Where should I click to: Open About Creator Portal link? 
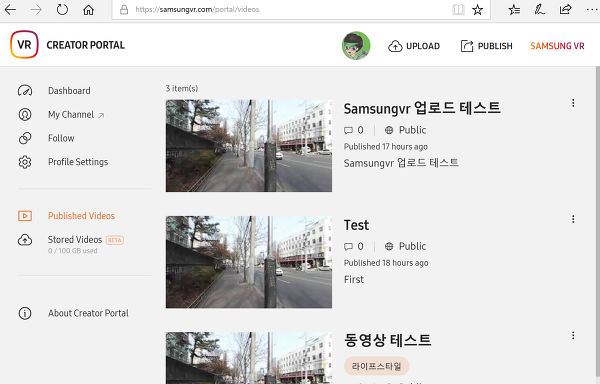click(88, 313)
